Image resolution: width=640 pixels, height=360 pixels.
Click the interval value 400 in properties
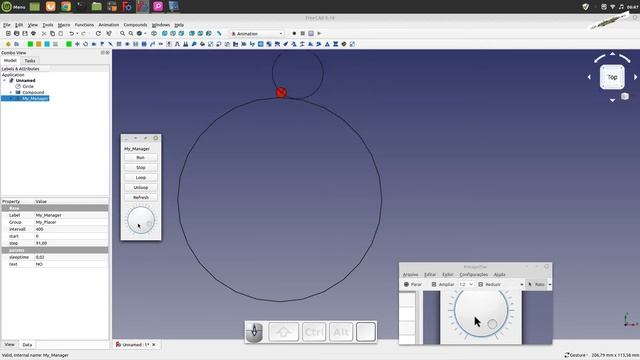coord(71,229)
